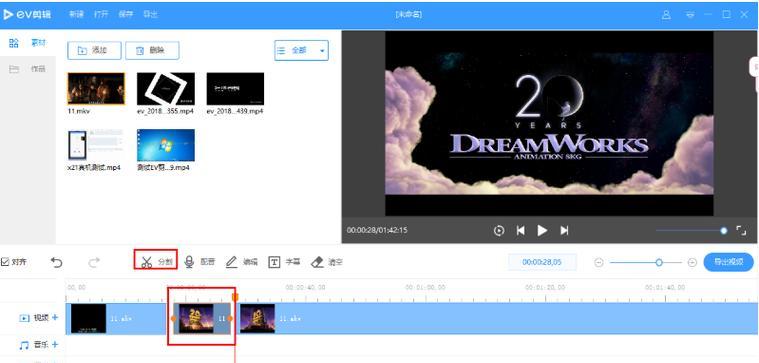Add a new video track with plus

55,318
